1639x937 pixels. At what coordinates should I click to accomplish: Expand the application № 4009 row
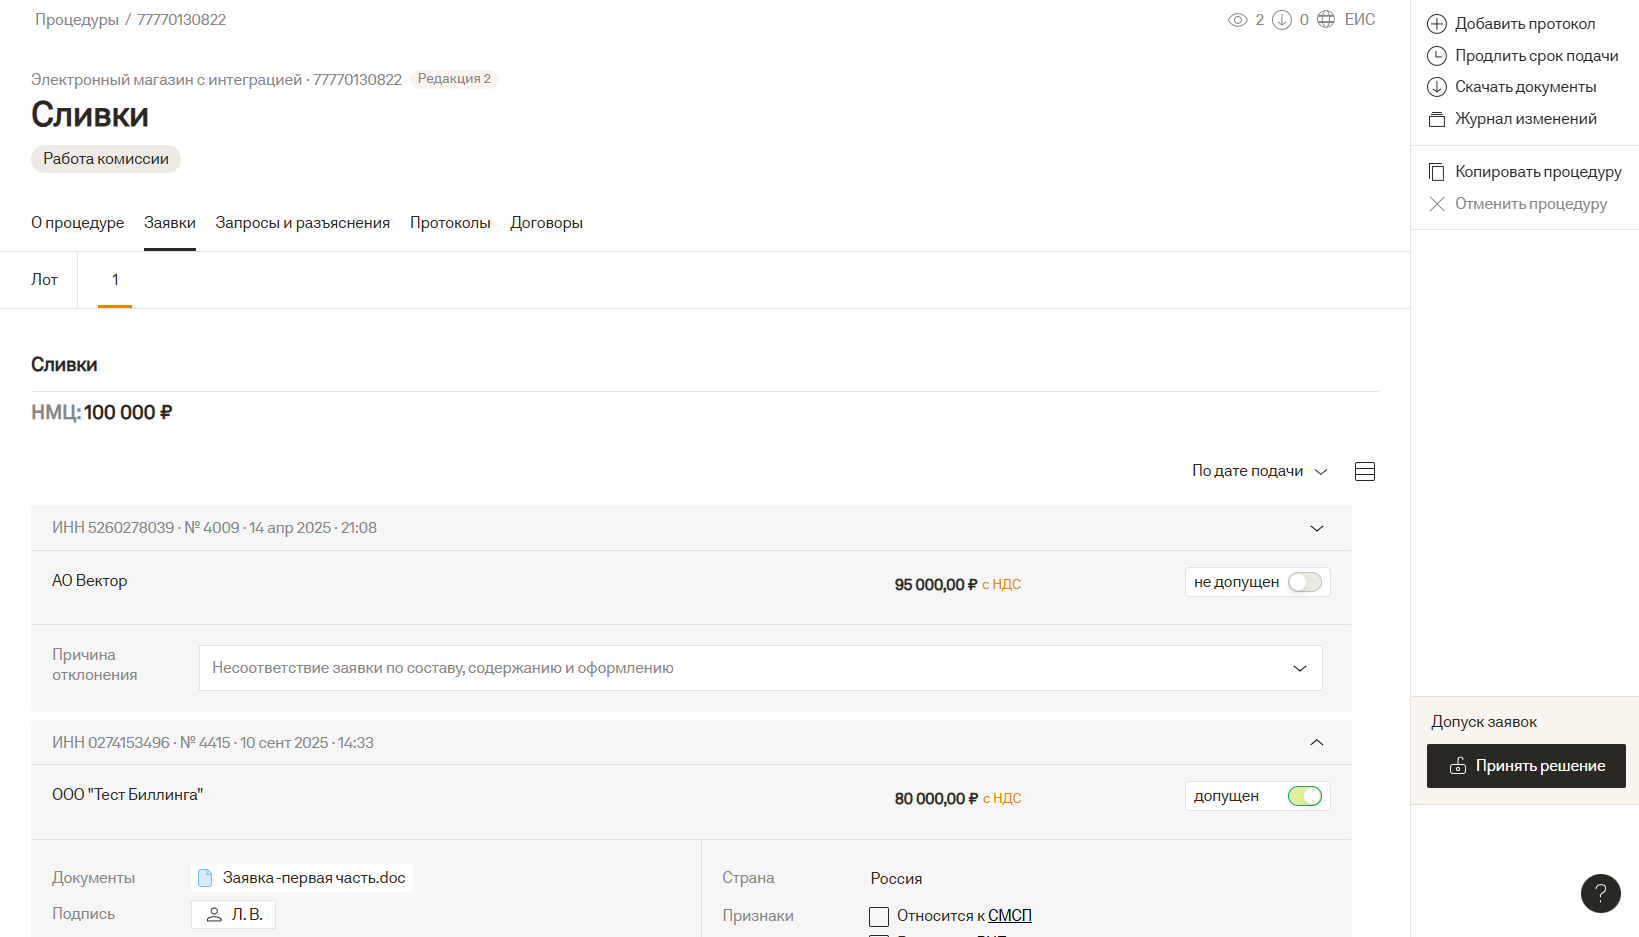click(1317, 528)
